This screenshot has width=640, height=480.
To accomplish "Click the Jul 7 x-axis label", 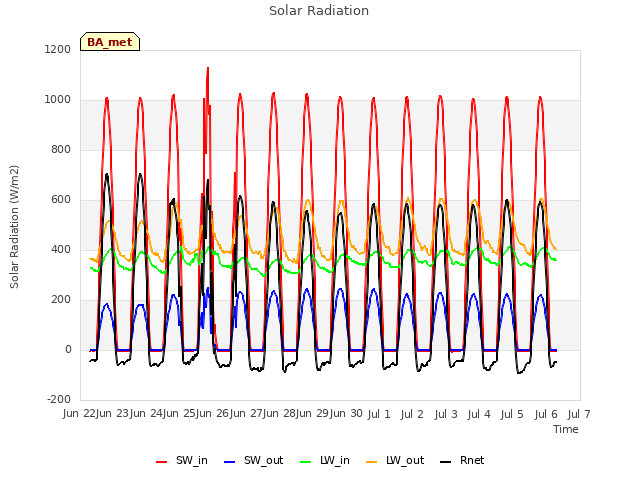I will [579, 414].
